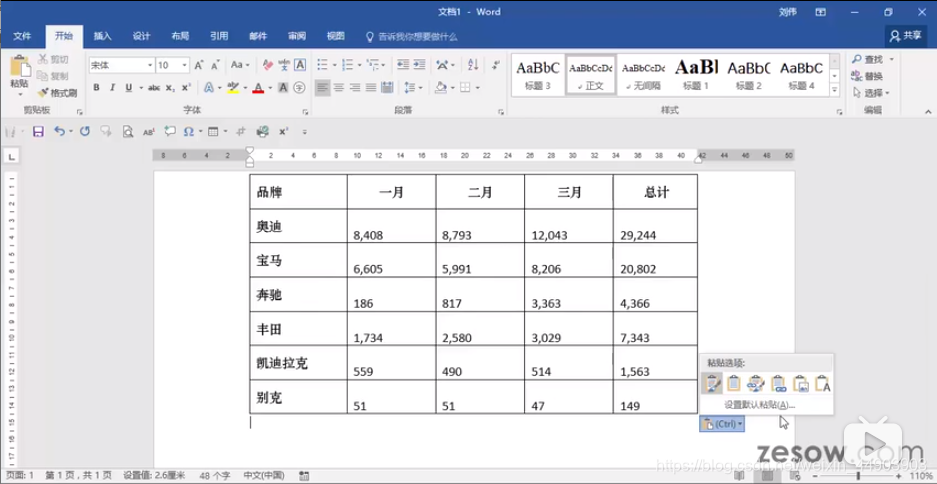
Task: Click 告诉我你想要做什么 search box
Action: (x=412, y=36)
